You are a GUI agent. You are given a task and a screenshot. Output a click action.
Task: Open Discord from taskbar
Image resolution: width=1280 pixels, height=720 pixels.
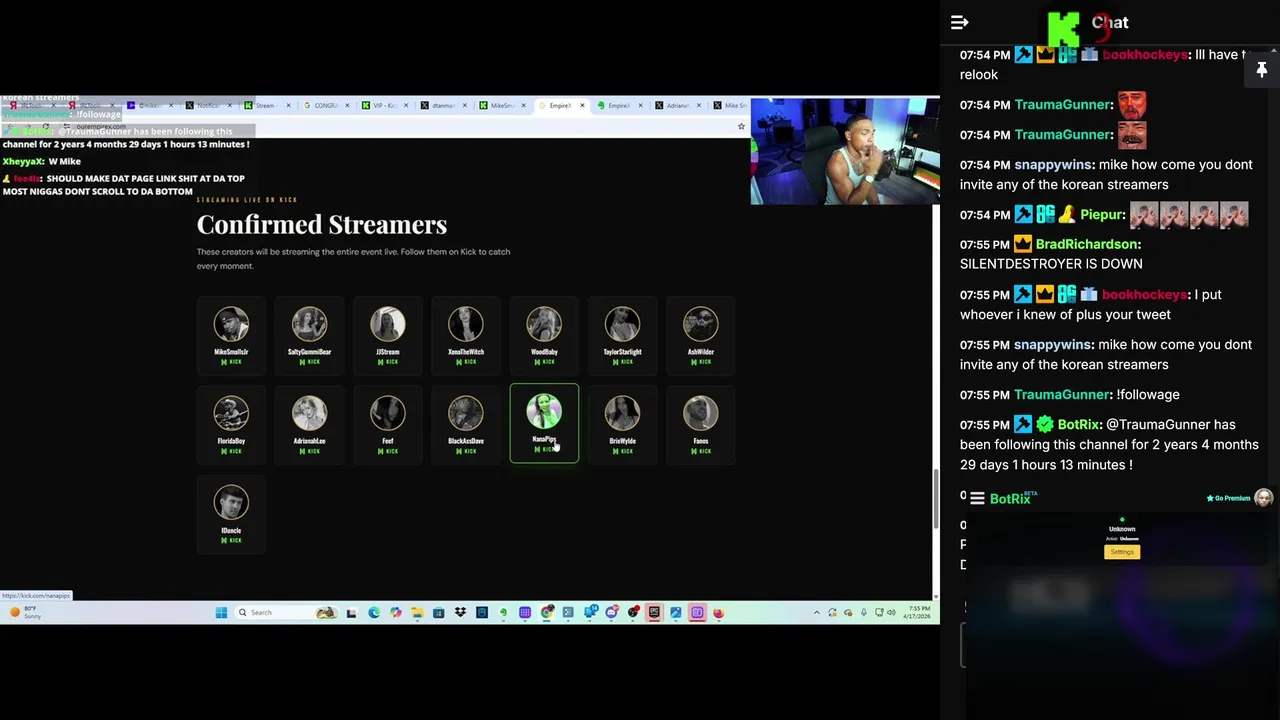point(612,612)
